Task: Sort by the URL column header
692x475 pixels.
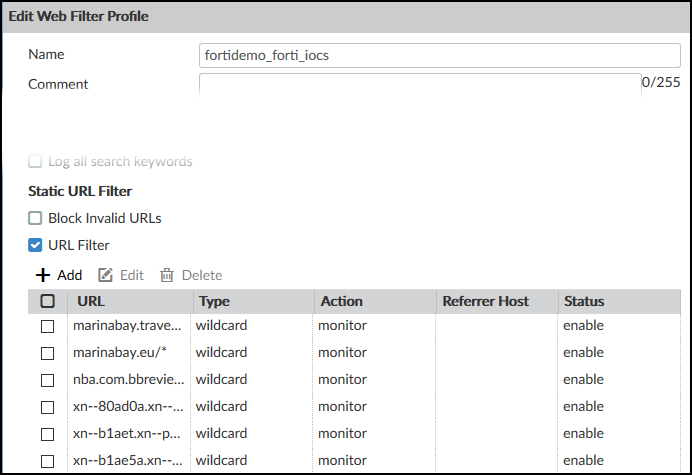Action: point(91,301)
